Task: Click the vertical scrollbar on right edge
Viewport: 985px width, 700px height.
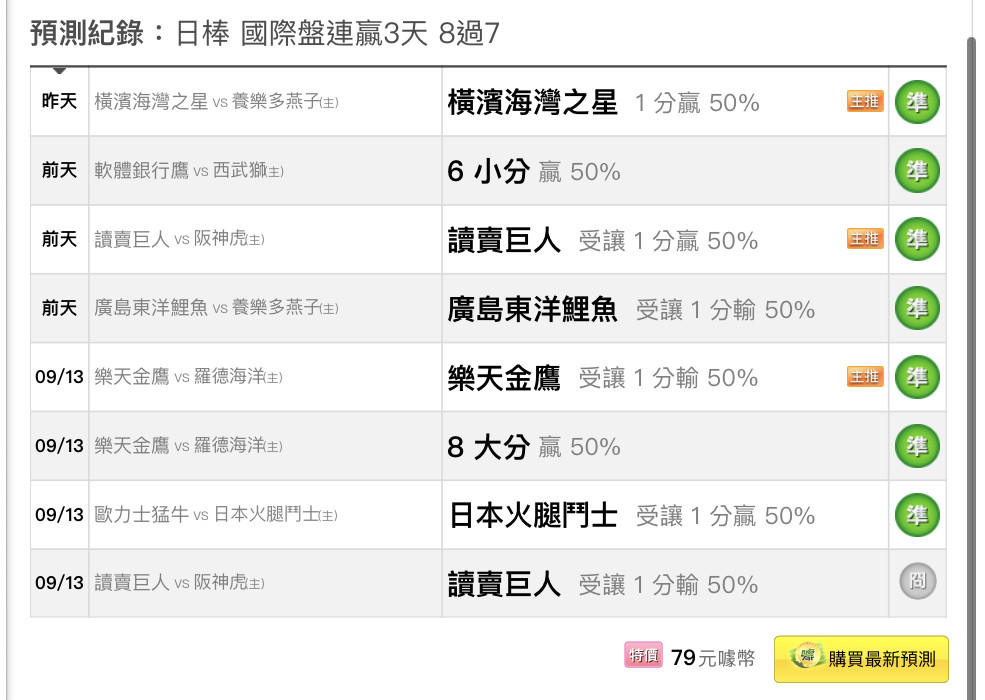Action: [x=972, y=364]
